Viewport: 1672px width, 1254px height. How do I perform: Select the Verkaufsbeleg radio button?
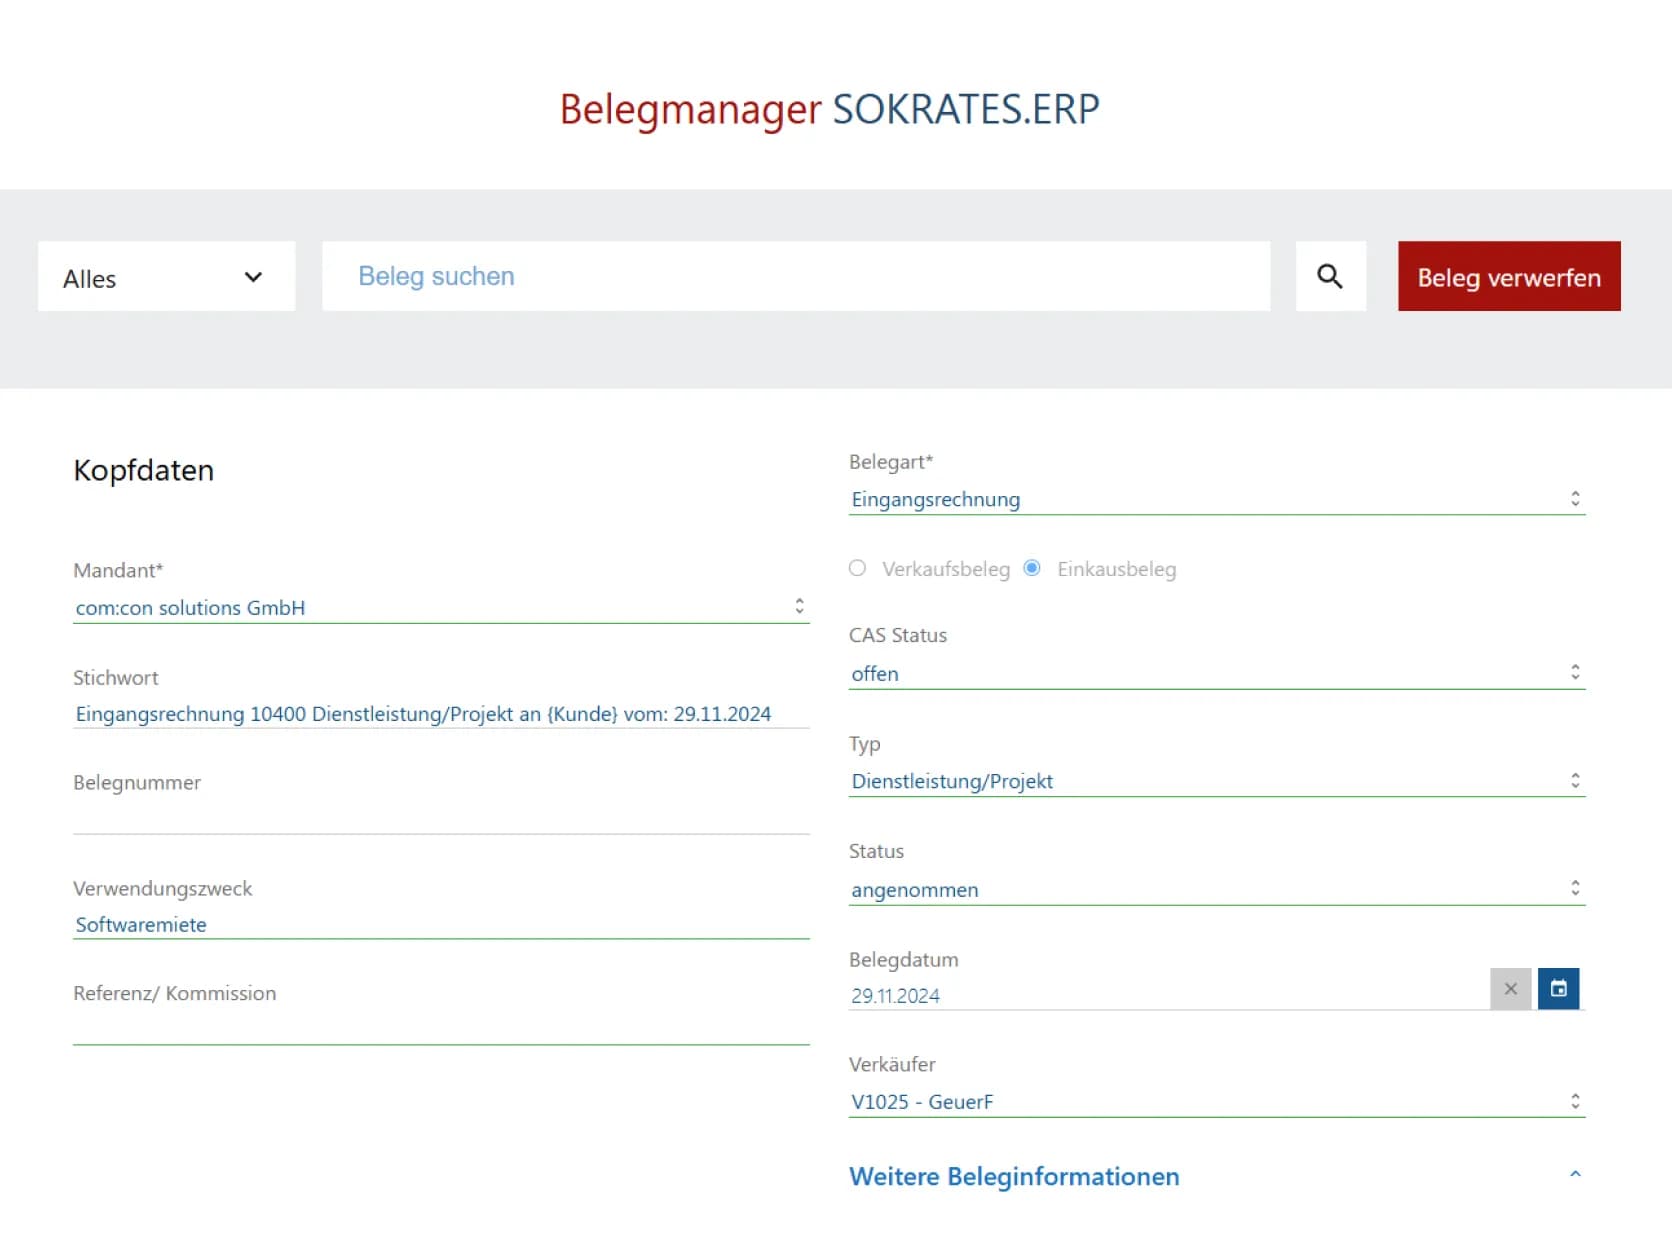[857, 568]
